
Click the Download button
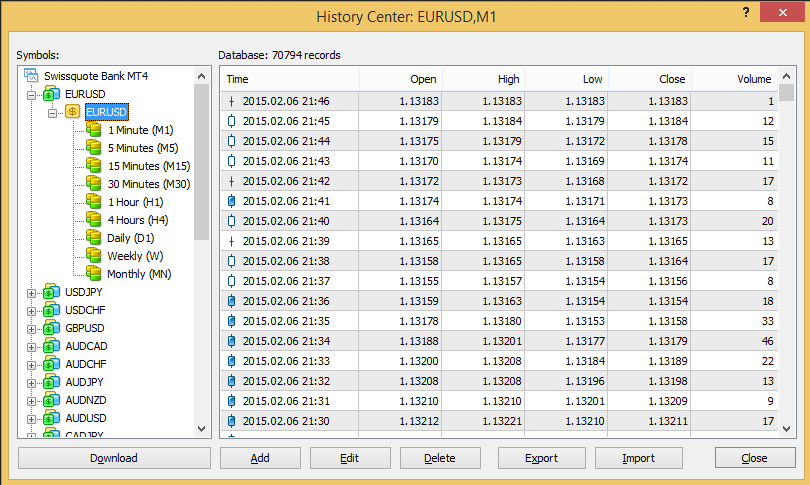(114, 458)
